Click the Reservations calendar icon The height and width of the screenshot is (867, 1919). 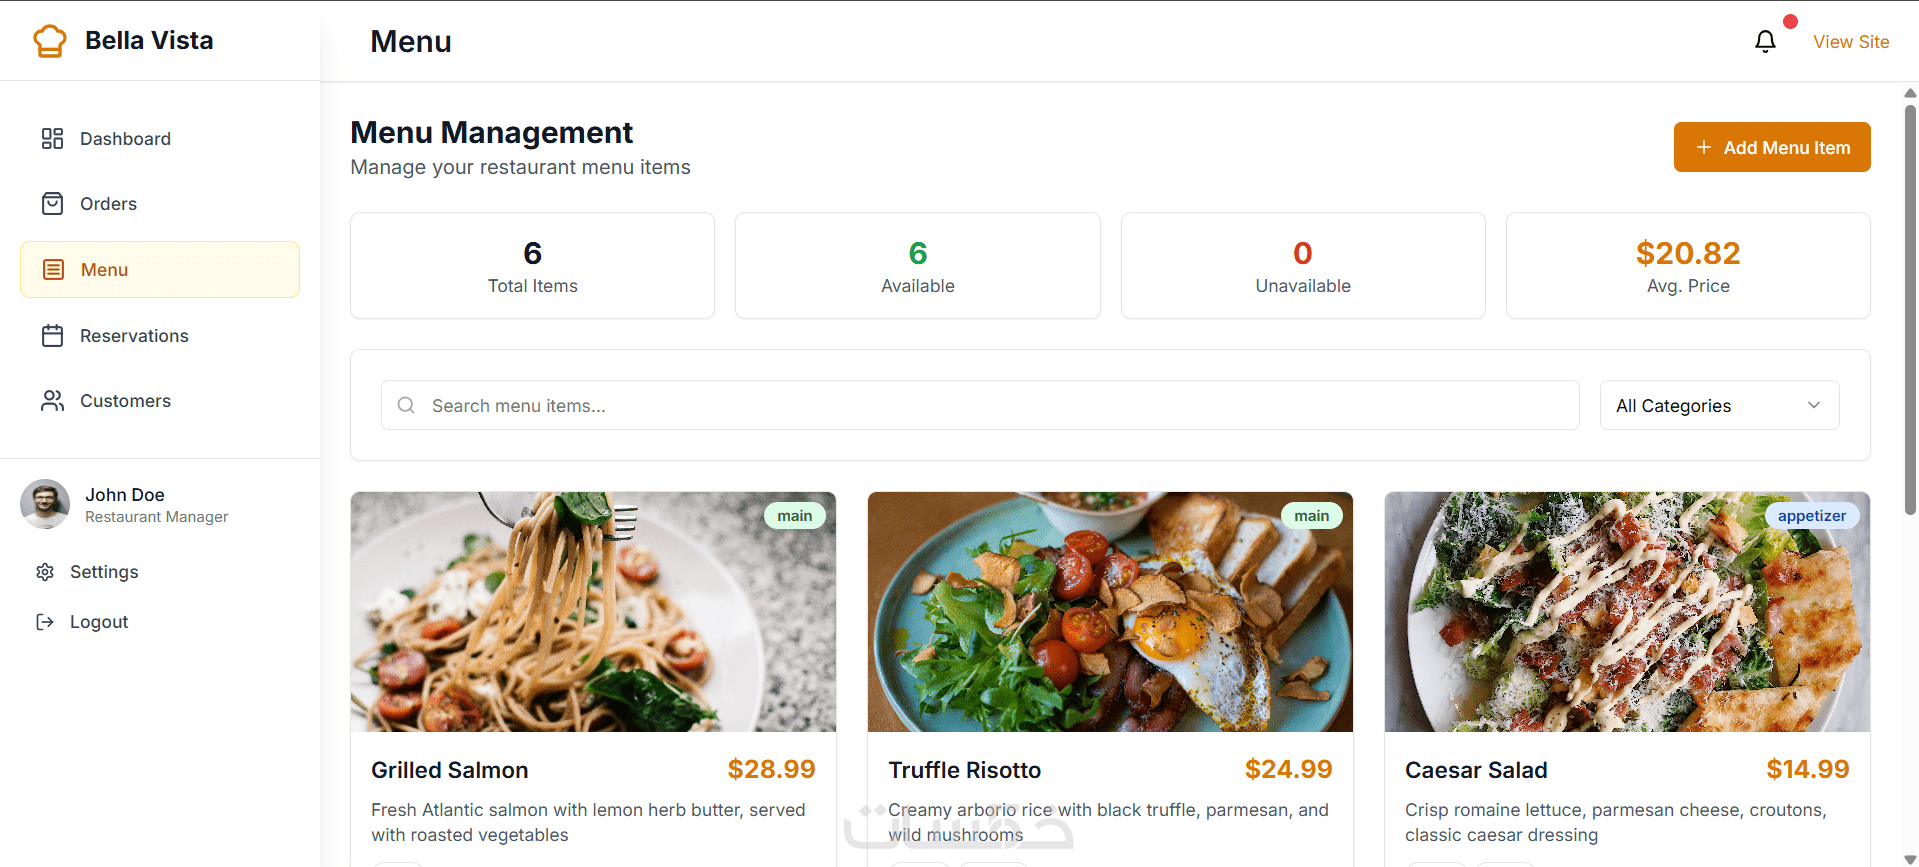52,336
